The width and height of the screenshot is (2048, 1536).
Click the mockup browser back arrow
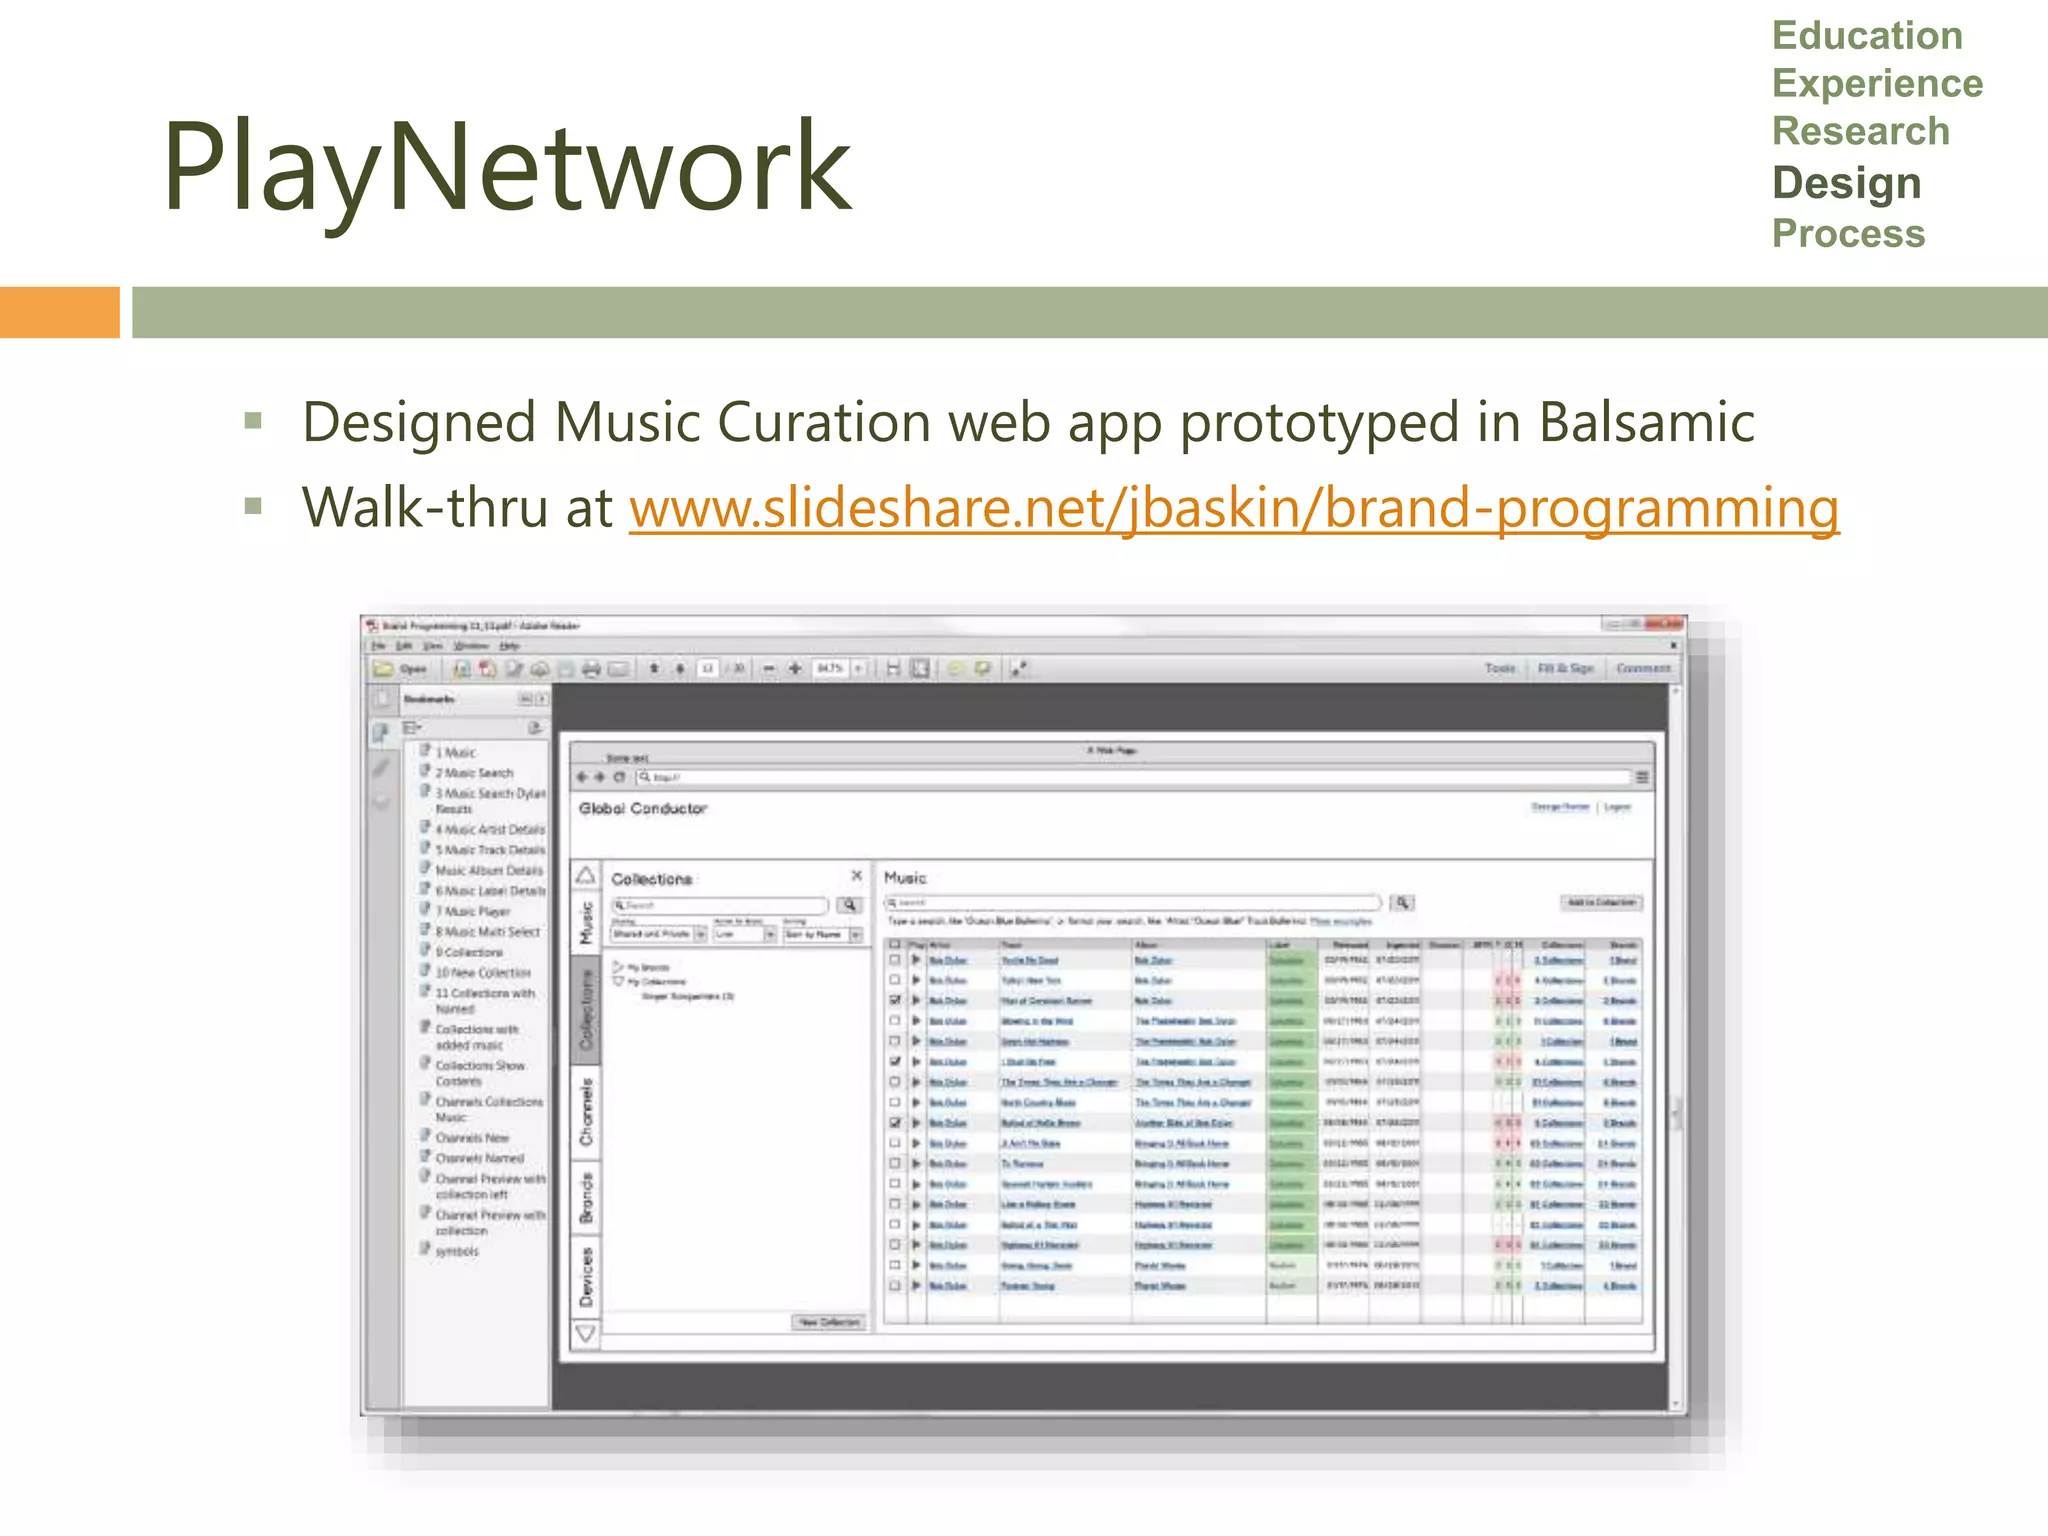(583, 777)
